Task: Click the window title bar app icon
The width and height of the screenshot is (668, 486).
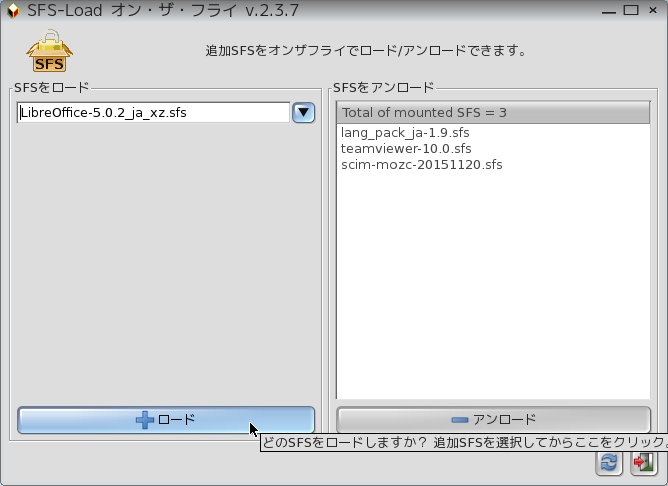Action: click(13, 11)
